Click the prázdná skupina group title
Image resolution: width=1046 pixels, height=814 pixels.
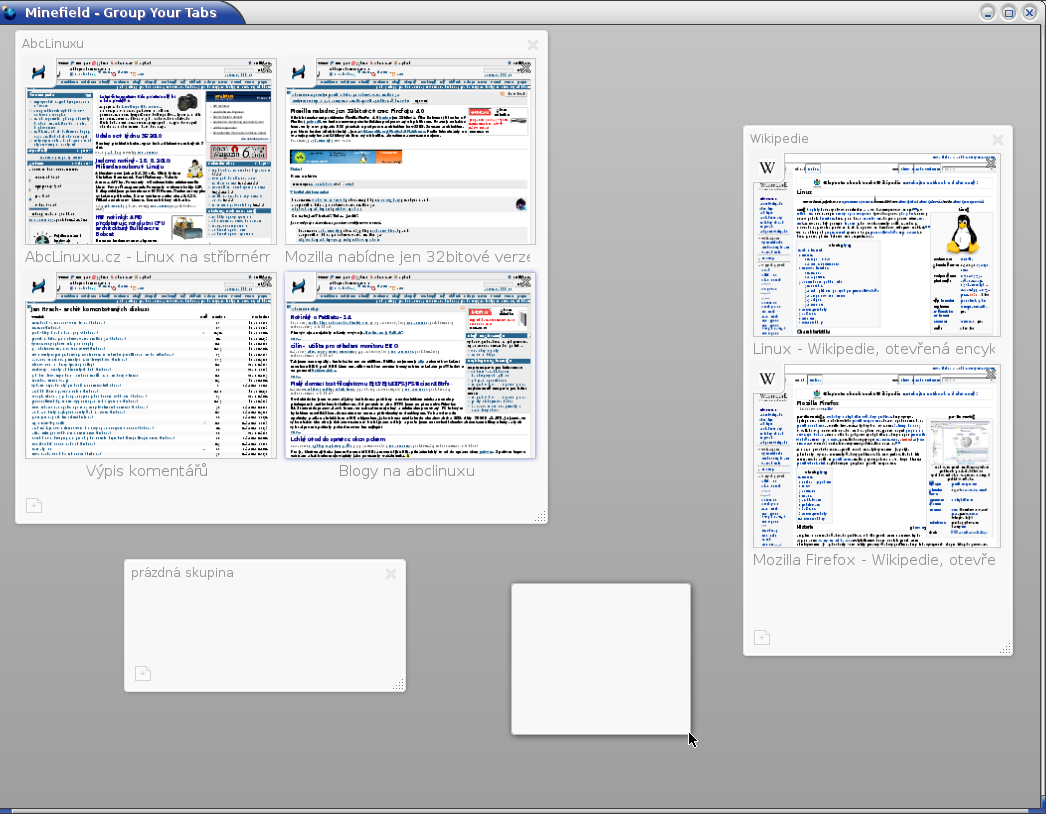[x=182, y=573]
